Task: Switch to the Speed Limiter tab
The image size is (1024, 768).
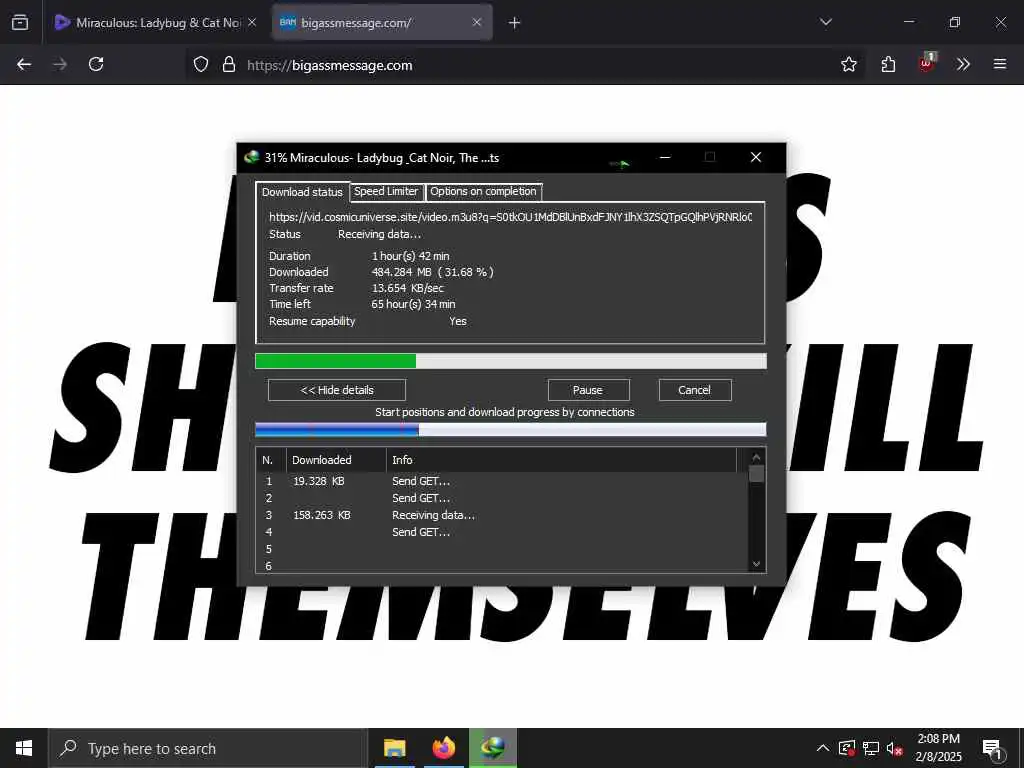Action: [387, 191]
